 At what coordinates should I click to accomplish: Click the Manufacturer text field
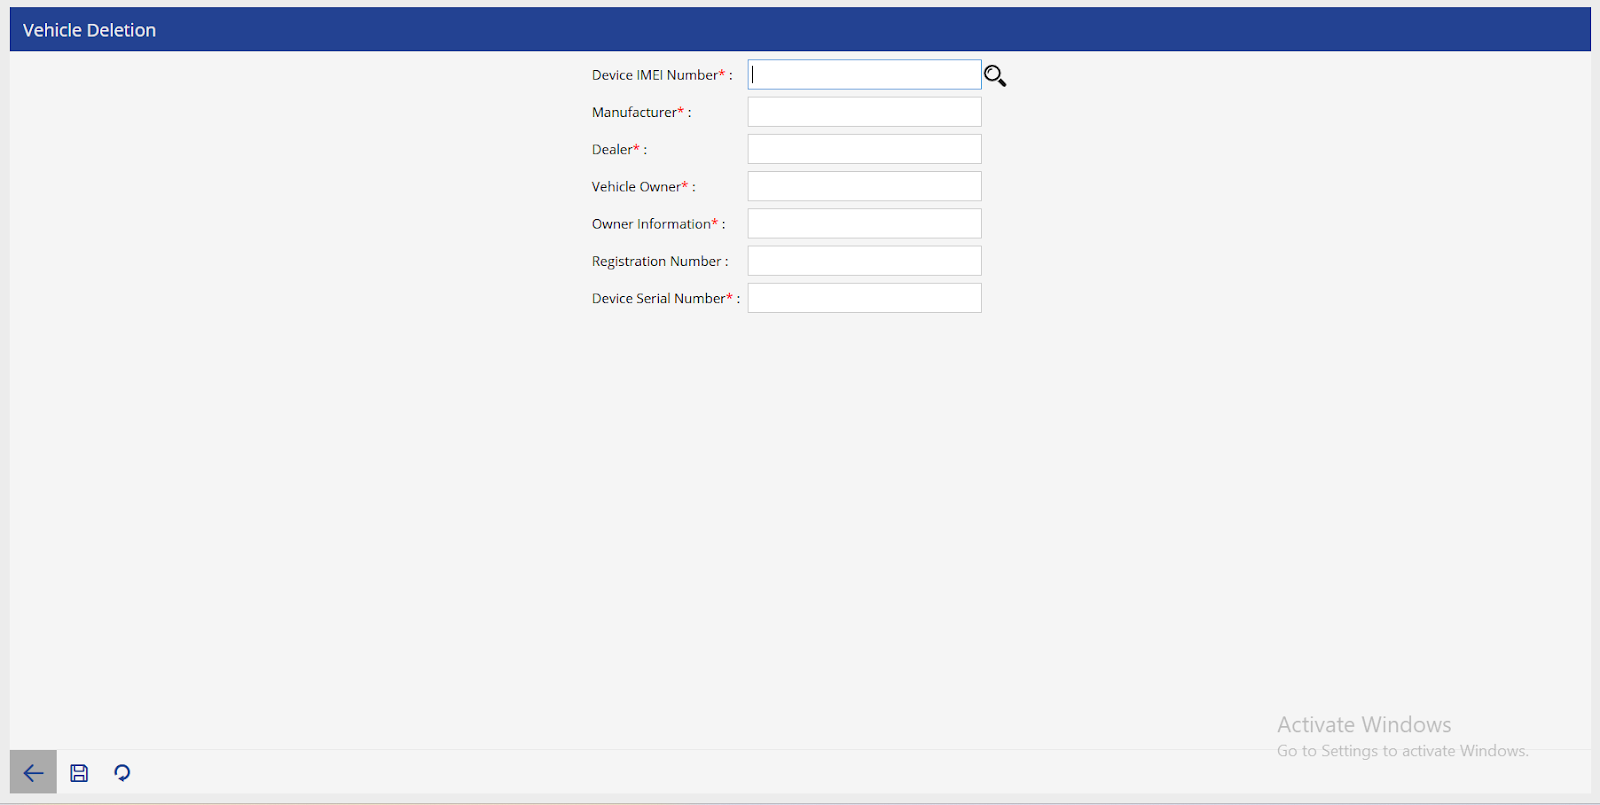pos(864,112)
